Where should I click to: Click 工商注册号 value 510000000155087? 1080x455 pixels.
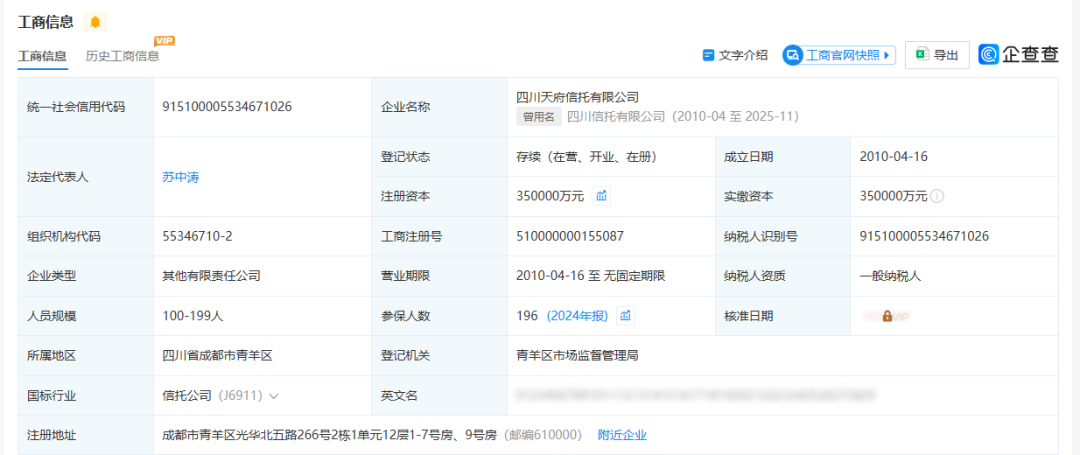(570, 237)
